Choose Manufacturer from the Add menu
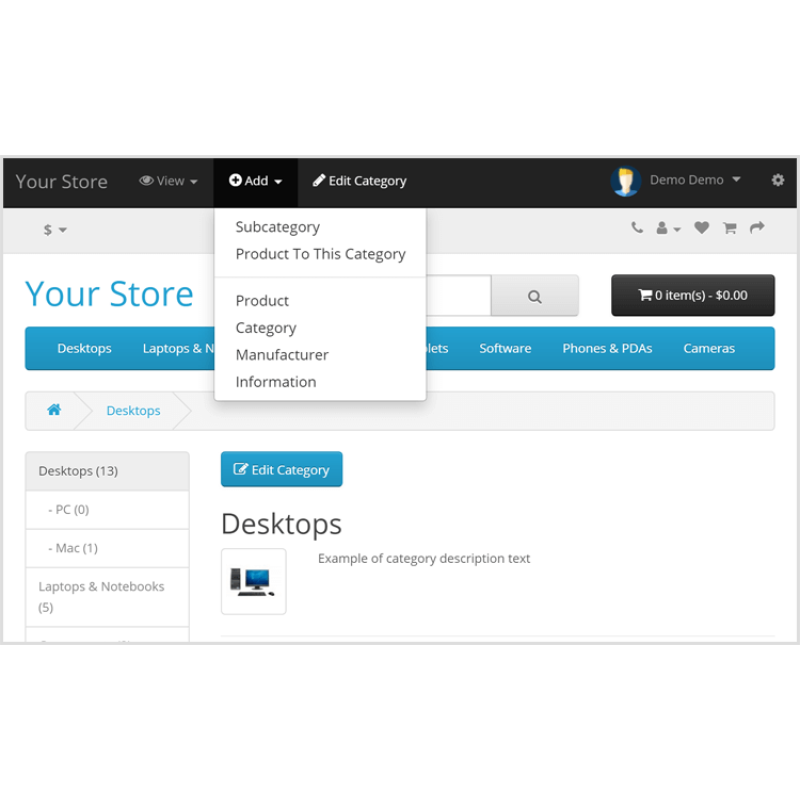Image resolution: width=800 pixels, height=800 pixels. coord(282,354)
